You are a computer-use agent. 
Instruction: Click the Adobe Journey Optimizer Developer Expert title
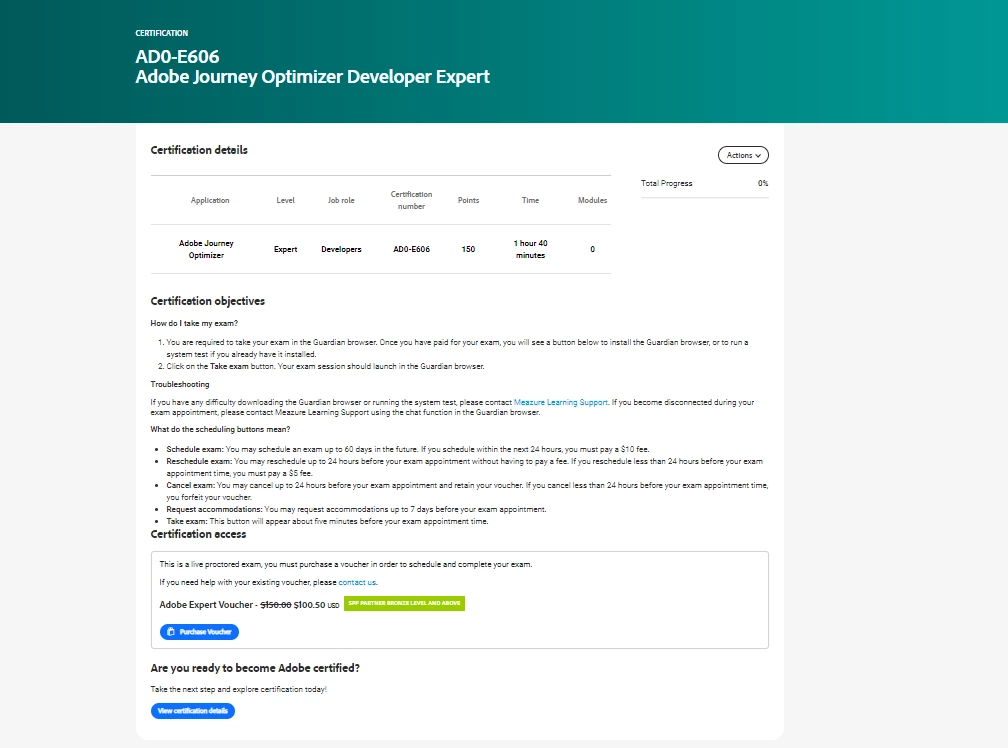[312, 76]
